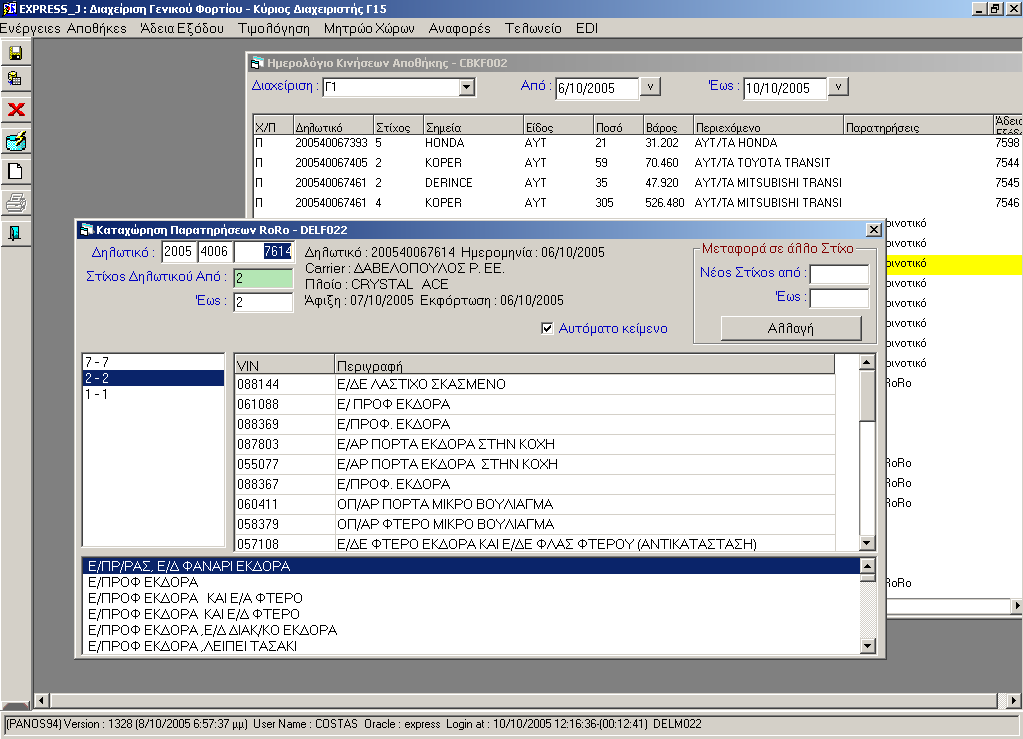This screenshot has width=1023, height=739.
Task: Click the Έως field below Στίχος Δηλωτικού Από
Action: point(264,302)
